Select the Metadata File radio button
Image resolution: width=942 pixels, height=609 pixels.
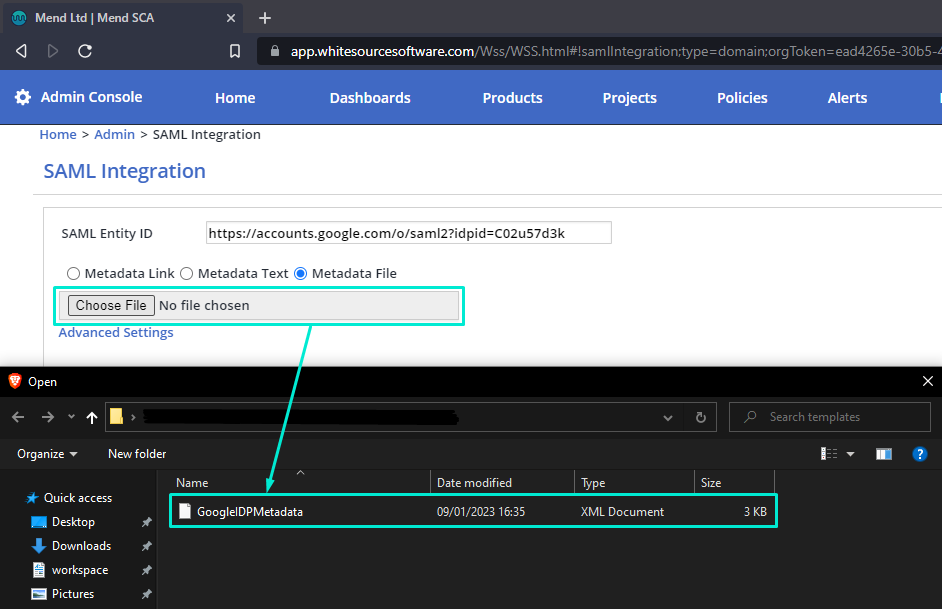click(300, 274)
